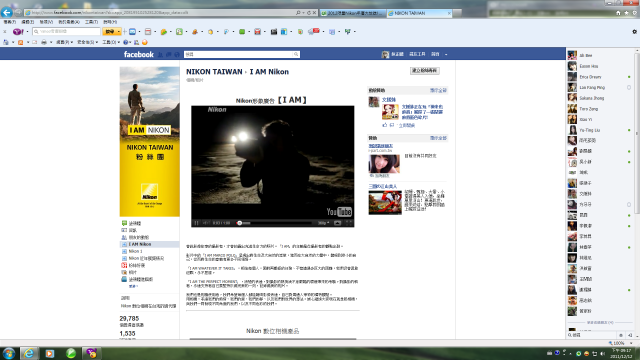Click the NIKON TAIWAN page title
The image size is (640, 360).
click(x=214, y=72)
